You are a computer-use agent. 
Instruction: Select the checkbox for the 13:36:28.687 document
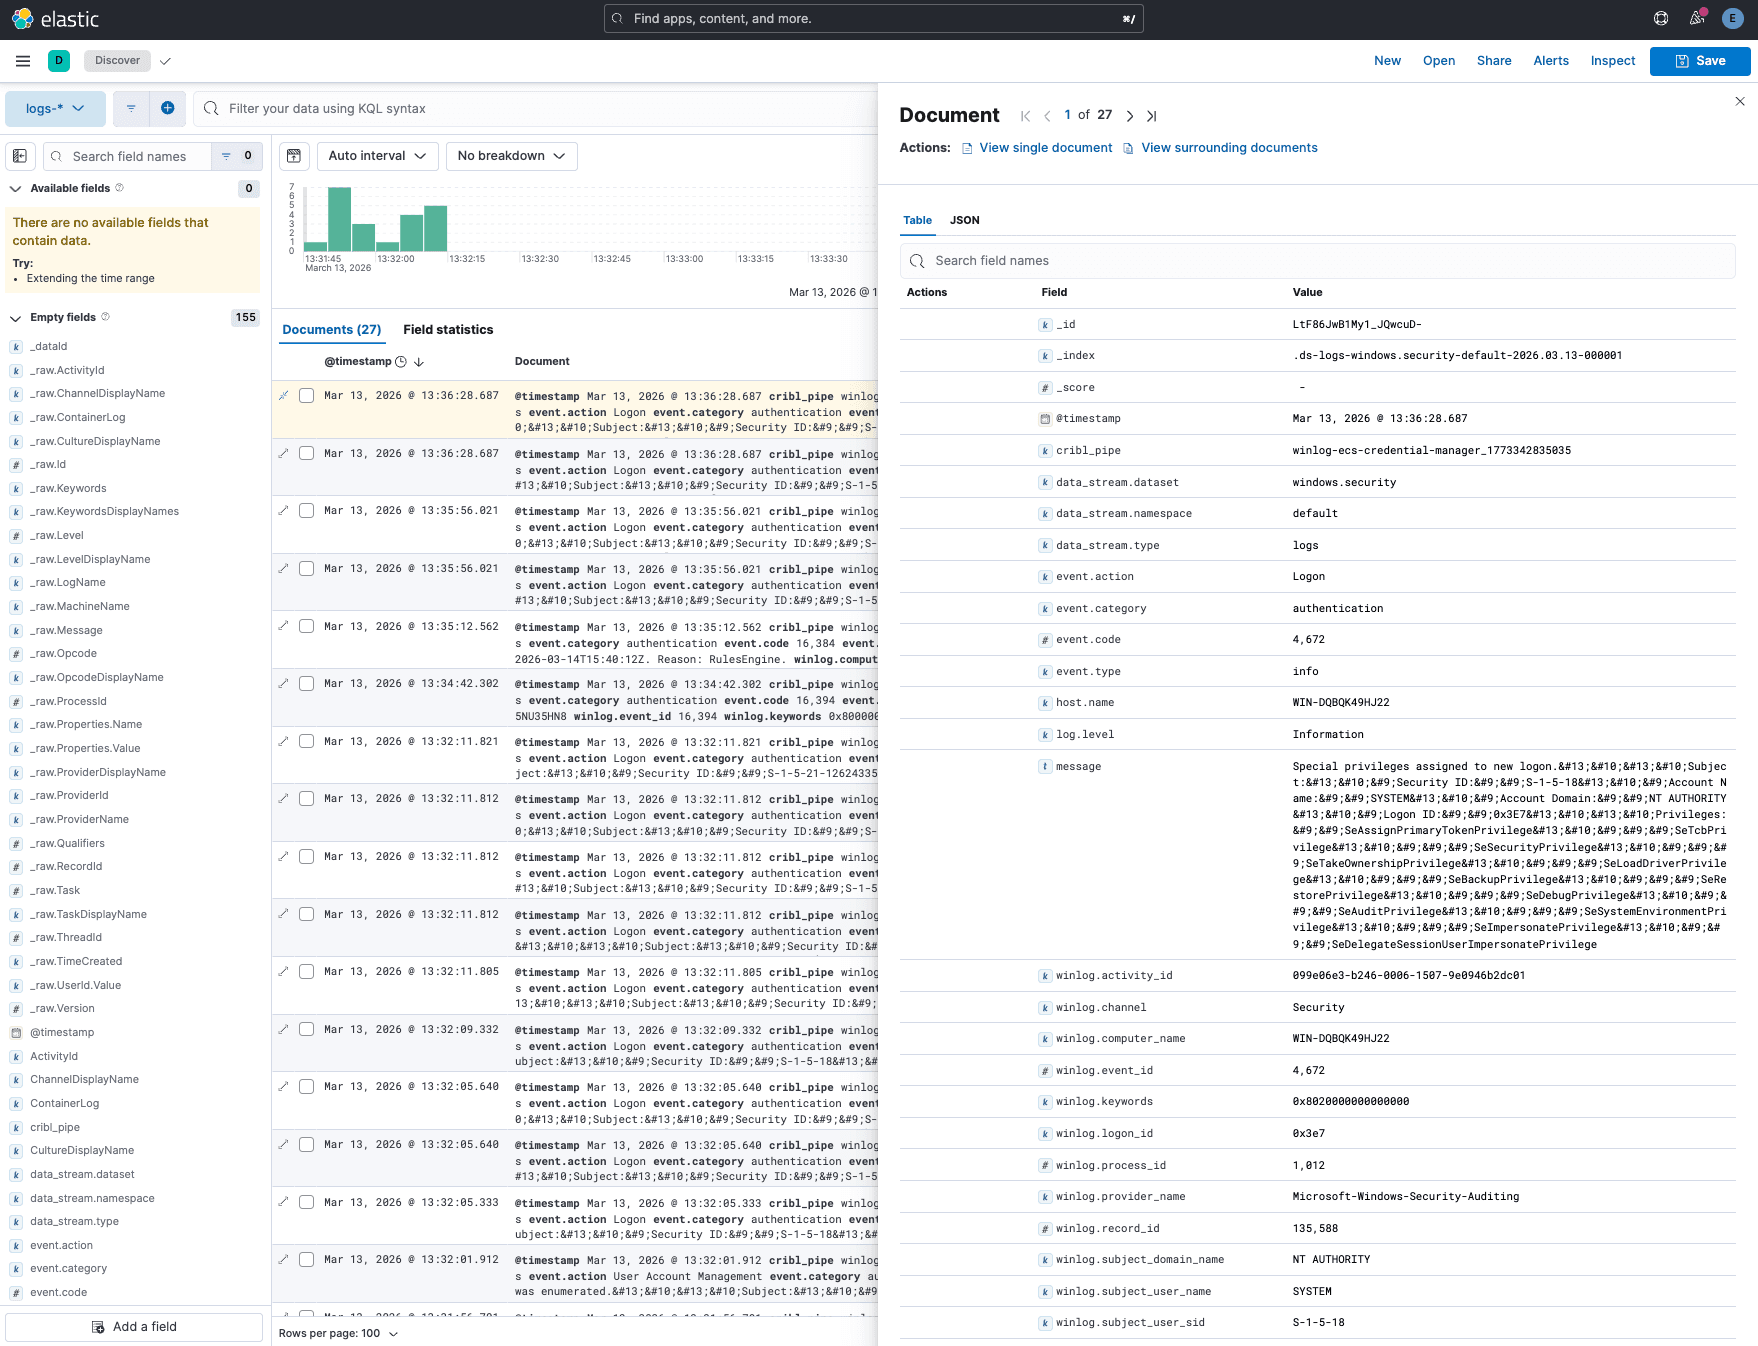pyautogui.click(x=306, y=395)
